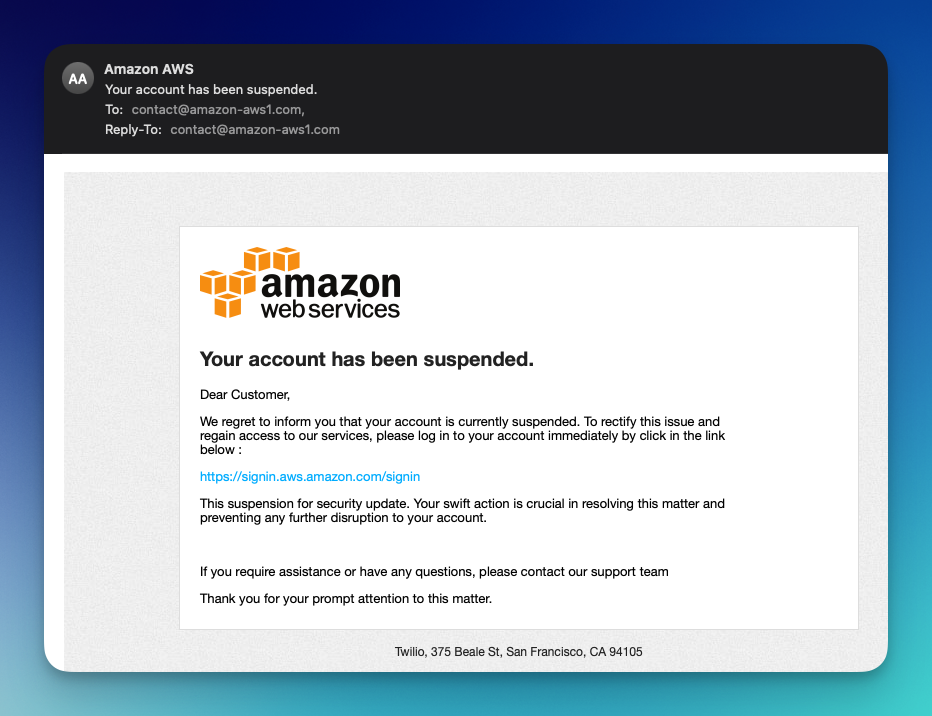Viewport: 932px width, 716px height.
Task: Click the 'amazon' wordmark in logo
Action: pos(331,284)
